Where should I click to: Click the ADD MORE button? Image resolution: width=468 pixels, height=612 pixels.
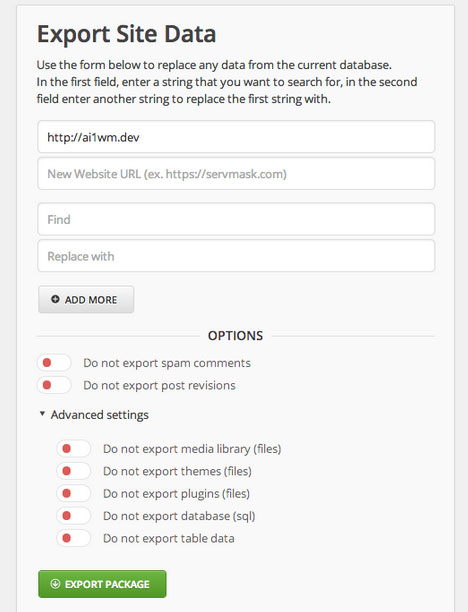[x=86, y=299]
